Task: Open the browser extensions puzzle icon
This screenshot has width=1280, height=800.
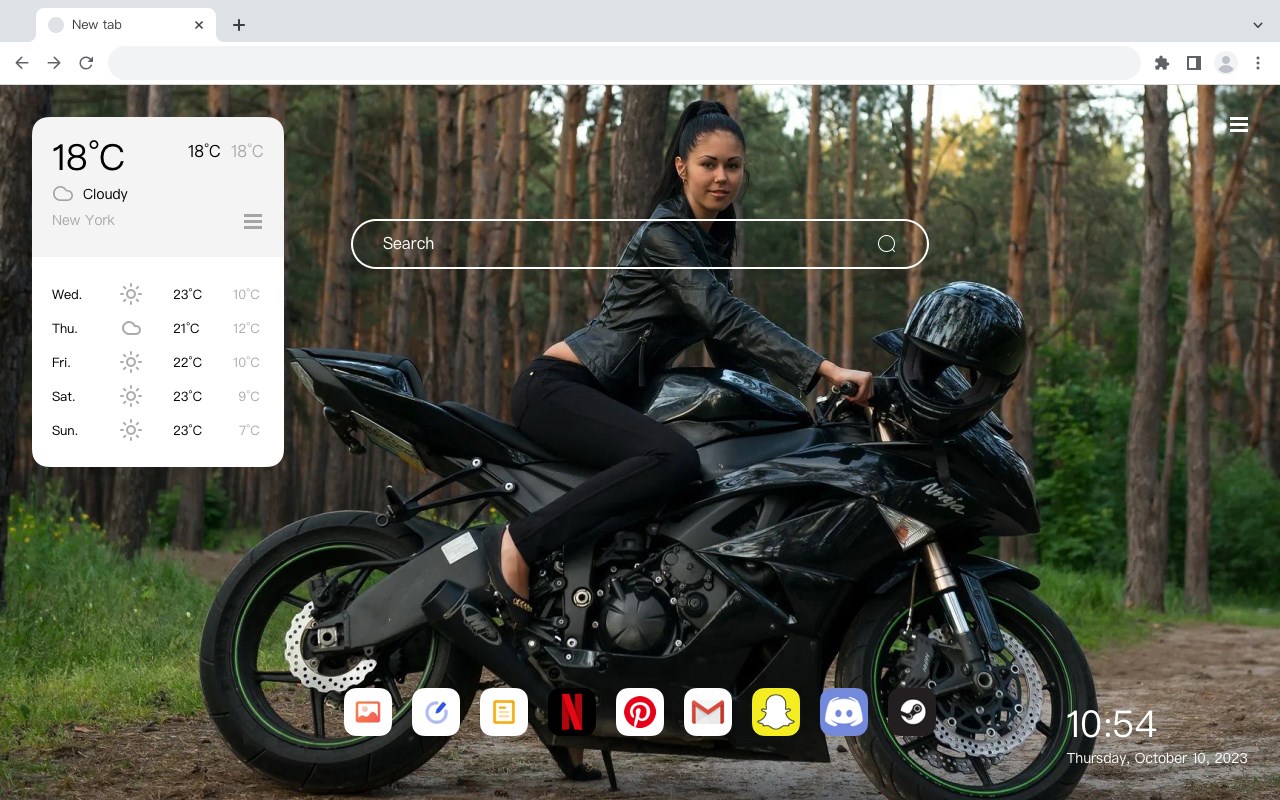Action: (1161, 63)
